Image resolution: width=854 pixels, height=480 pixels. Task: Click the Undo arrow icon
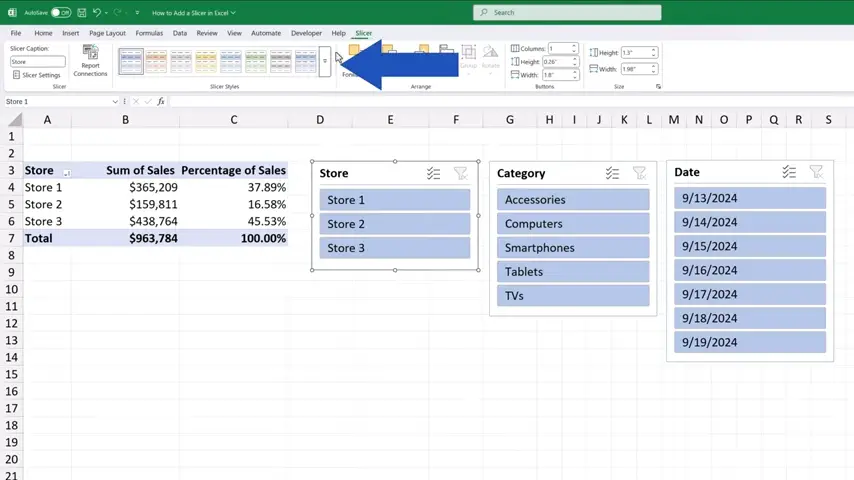click(97, 13)
